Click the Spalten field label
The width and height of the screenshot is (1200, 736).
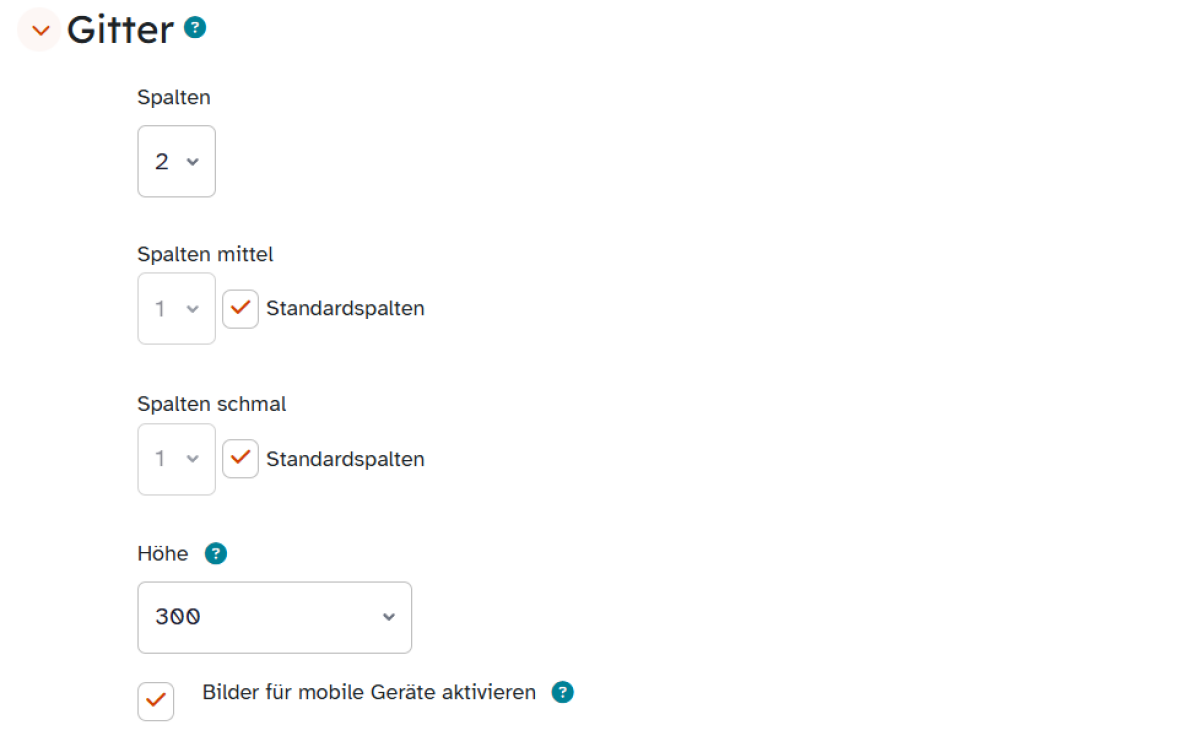[174, 98]
